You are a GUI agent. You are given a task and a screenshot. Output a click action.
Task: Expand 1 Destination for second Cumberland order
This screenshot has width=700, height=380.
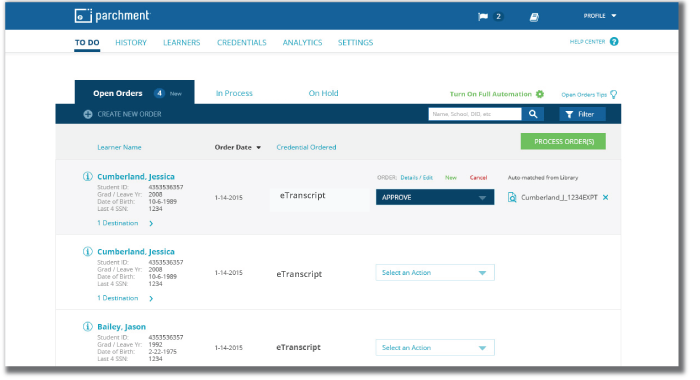[x=125, y=298]
